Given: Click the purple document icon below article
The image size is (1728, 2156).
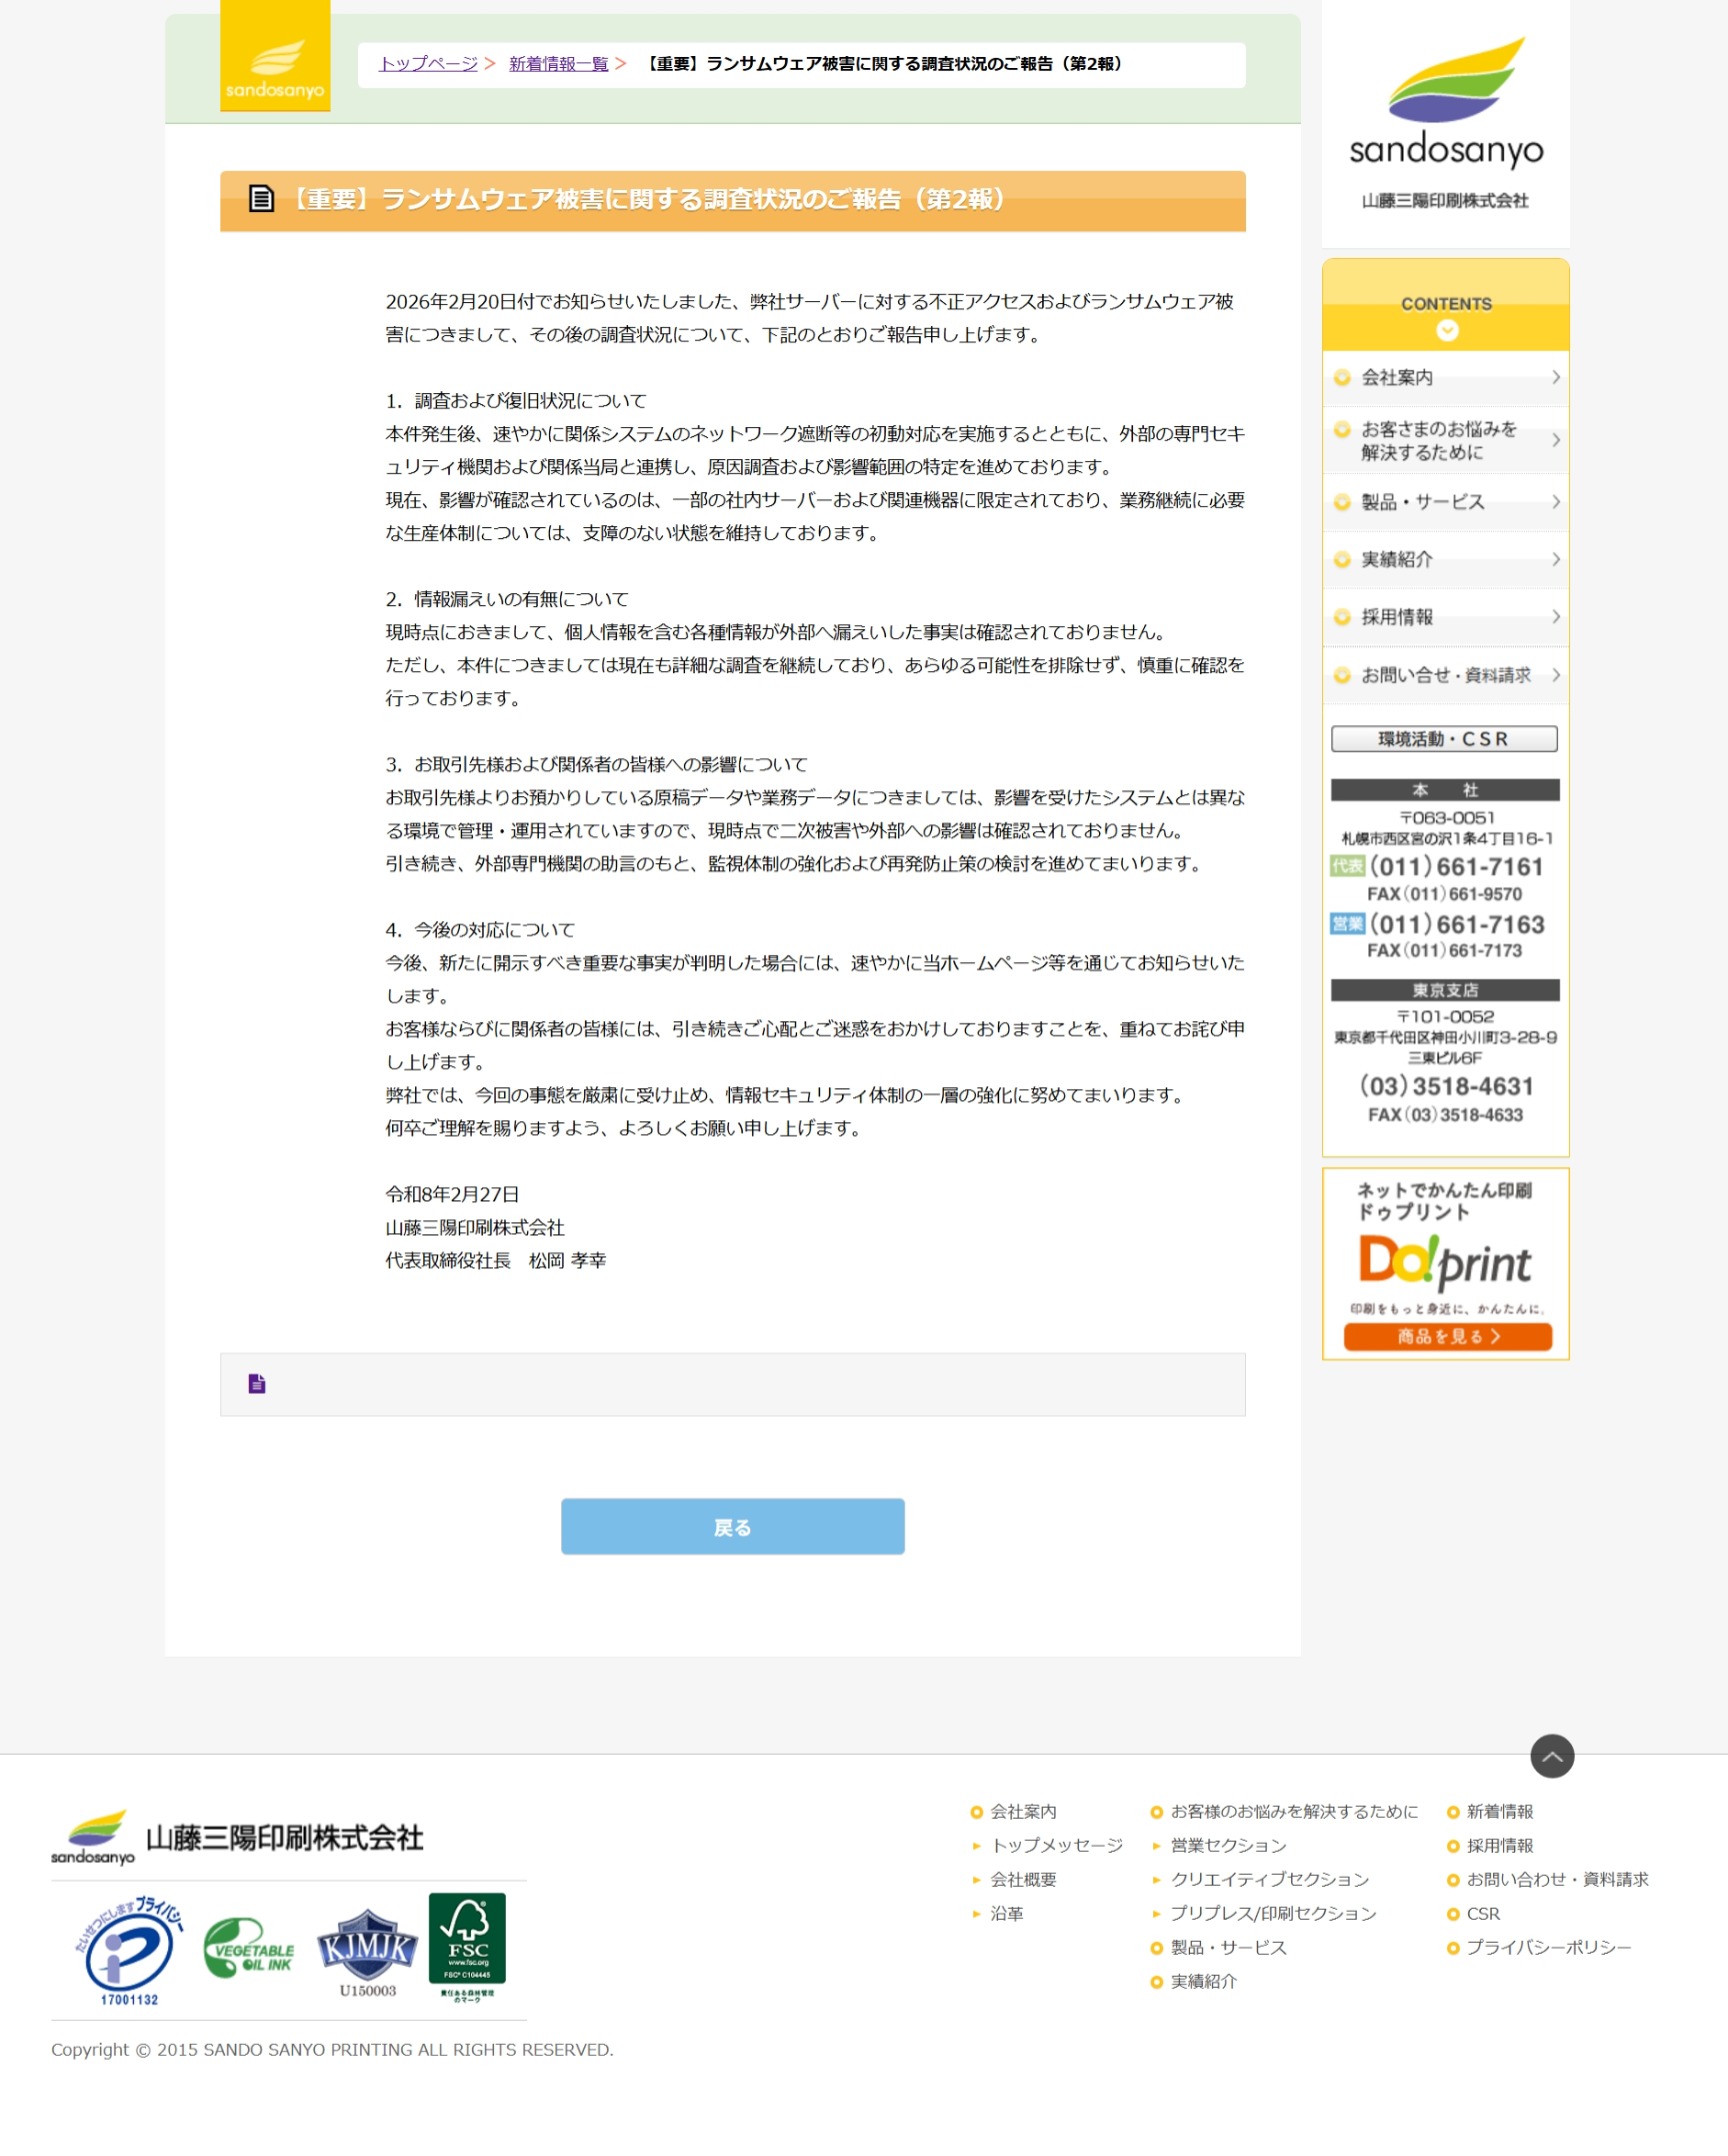Looking at the screenshot, I should tap(257, 1384).
